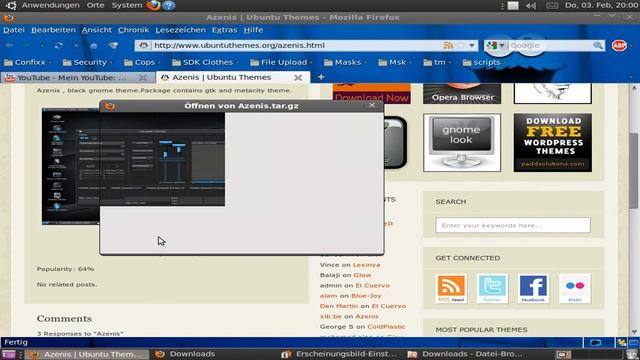This screenshot has width=640, height=360.
Task: Expand the Cops bookmarks folder
Action: point(142,62)
